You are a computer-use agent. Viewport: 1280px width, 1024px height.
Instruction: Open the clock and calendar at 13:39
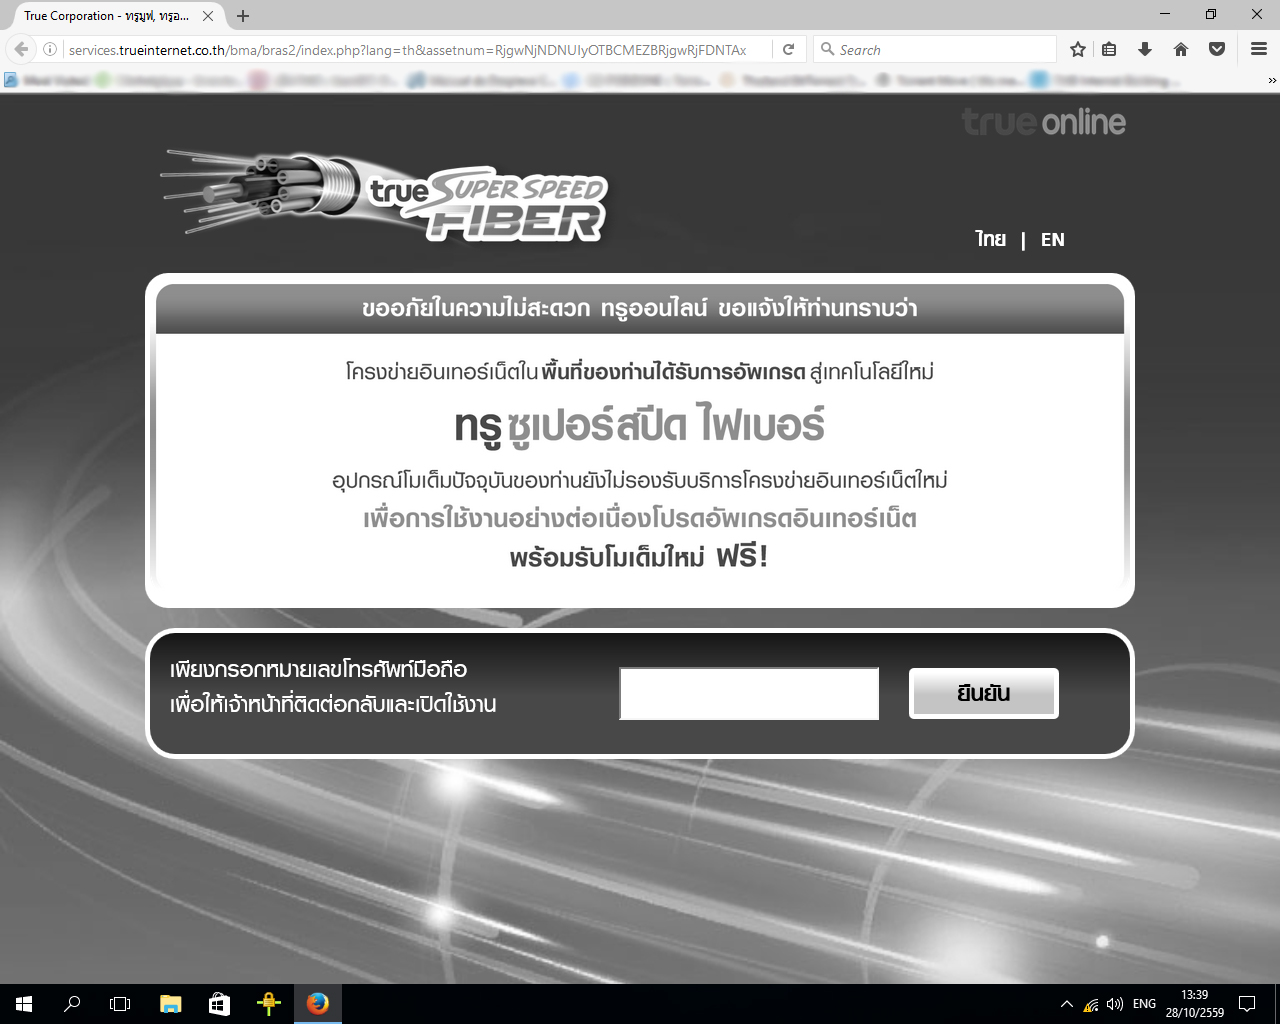(x=1194, y=1004)
